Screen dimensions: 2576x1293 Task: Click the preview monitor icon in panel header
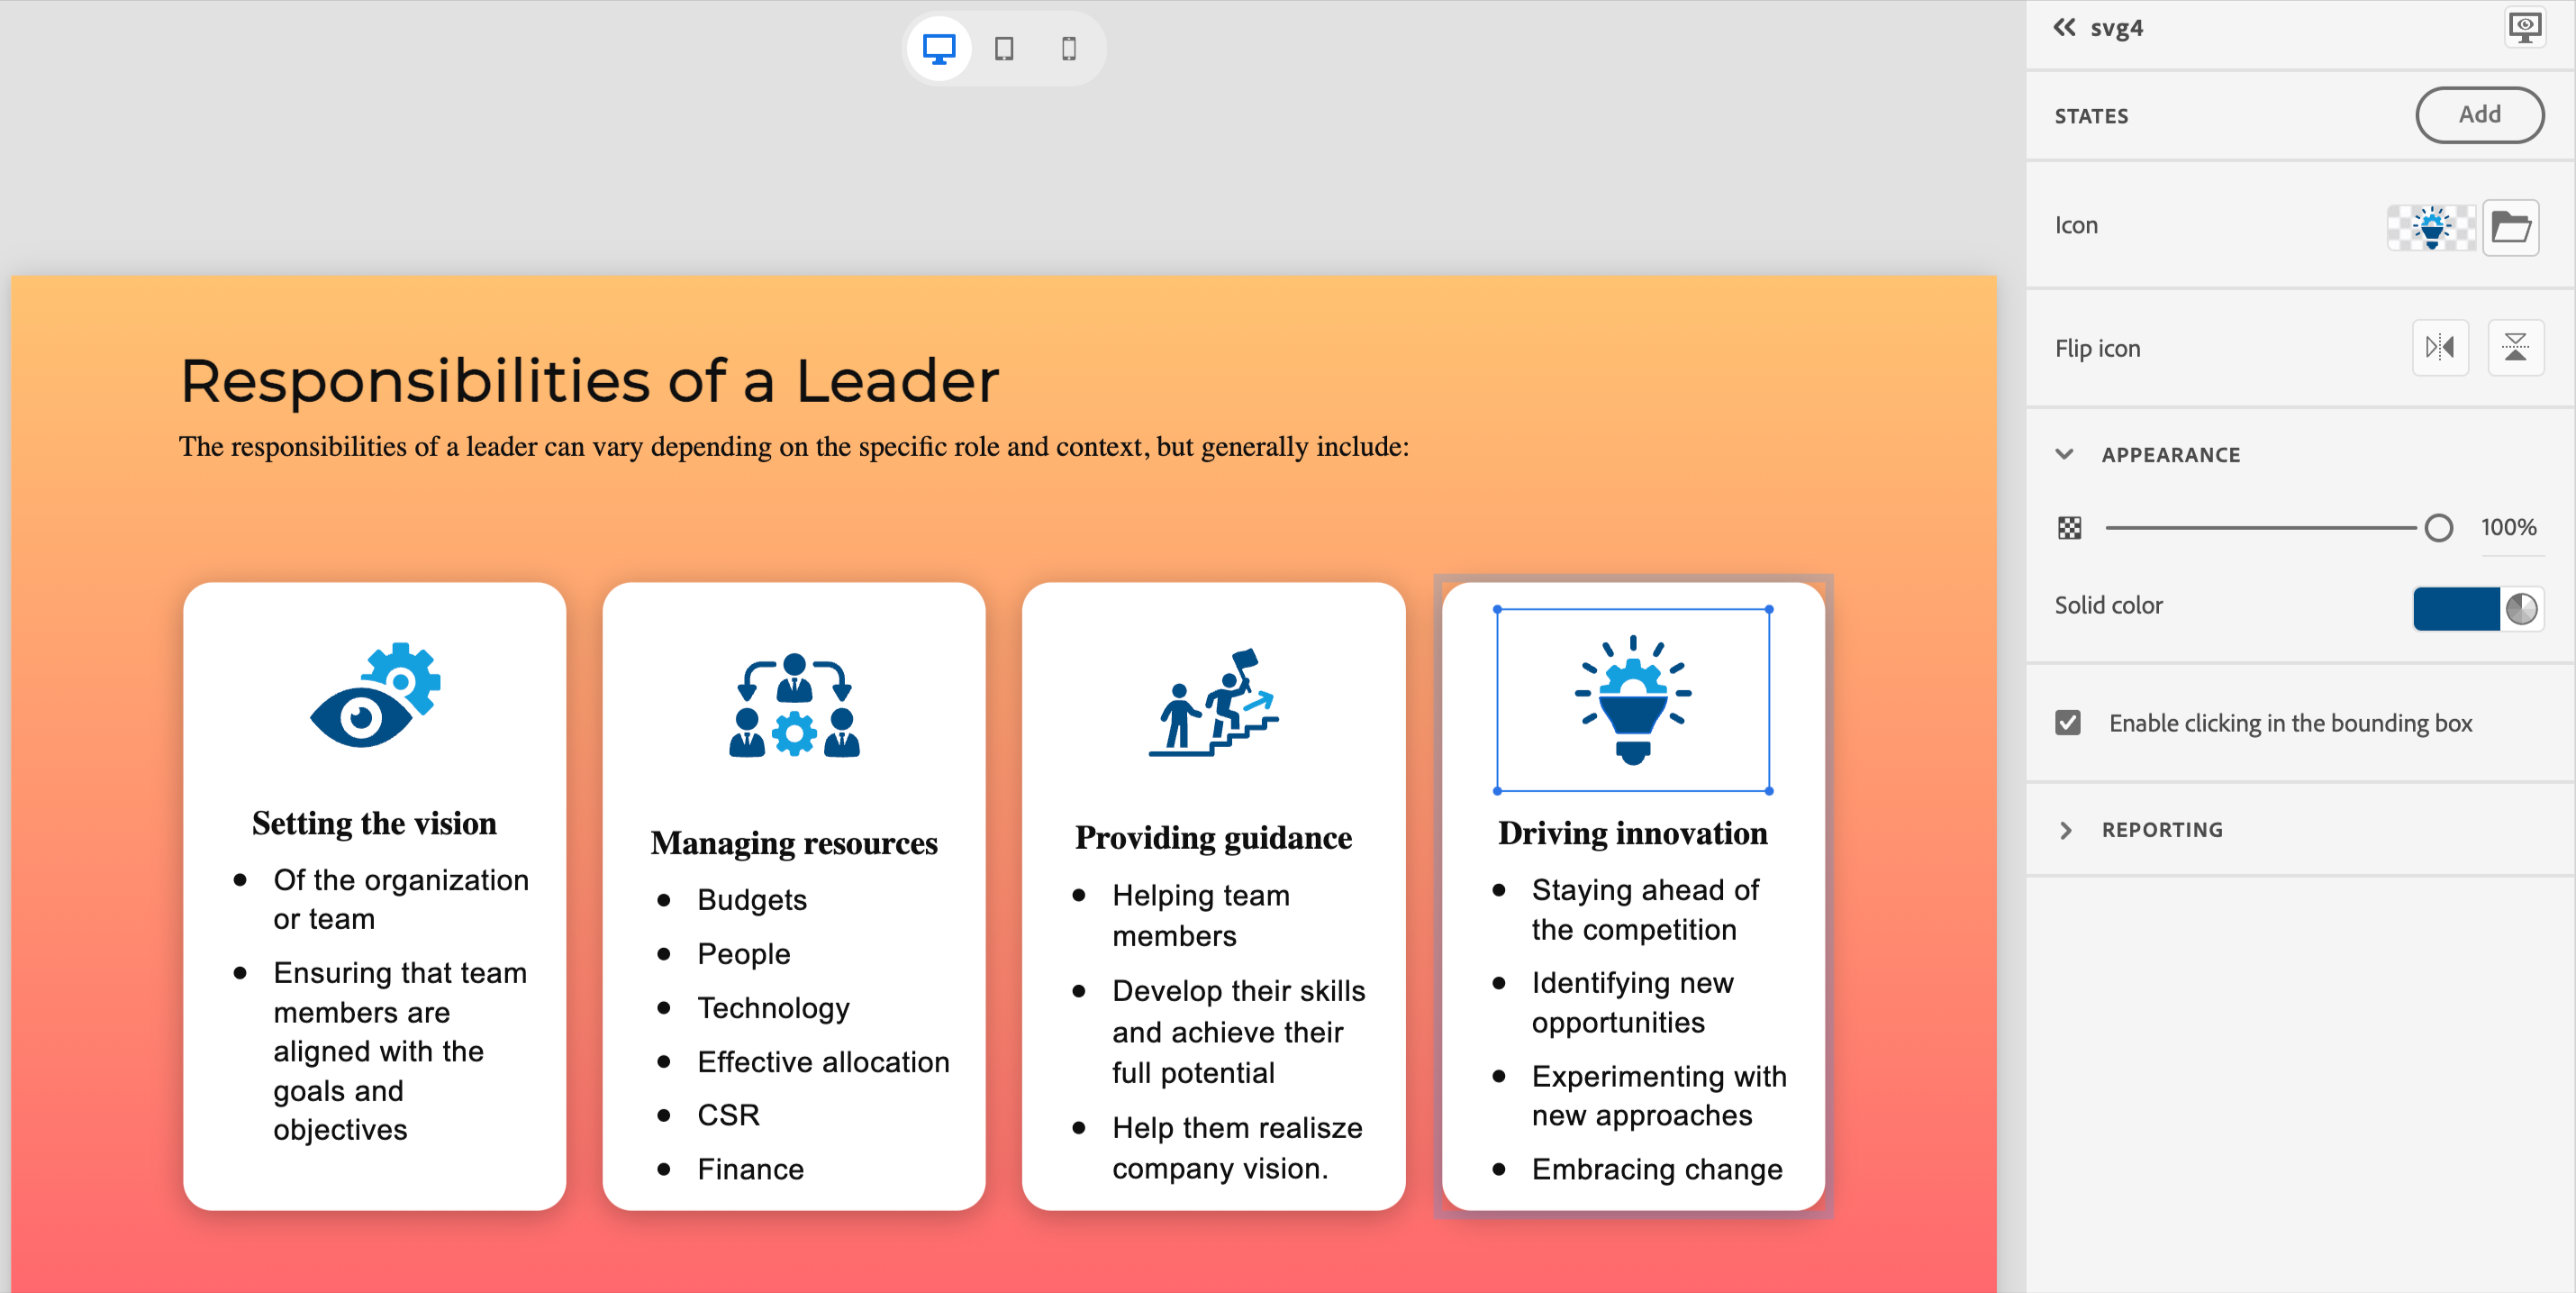[x=2524, y=28]
